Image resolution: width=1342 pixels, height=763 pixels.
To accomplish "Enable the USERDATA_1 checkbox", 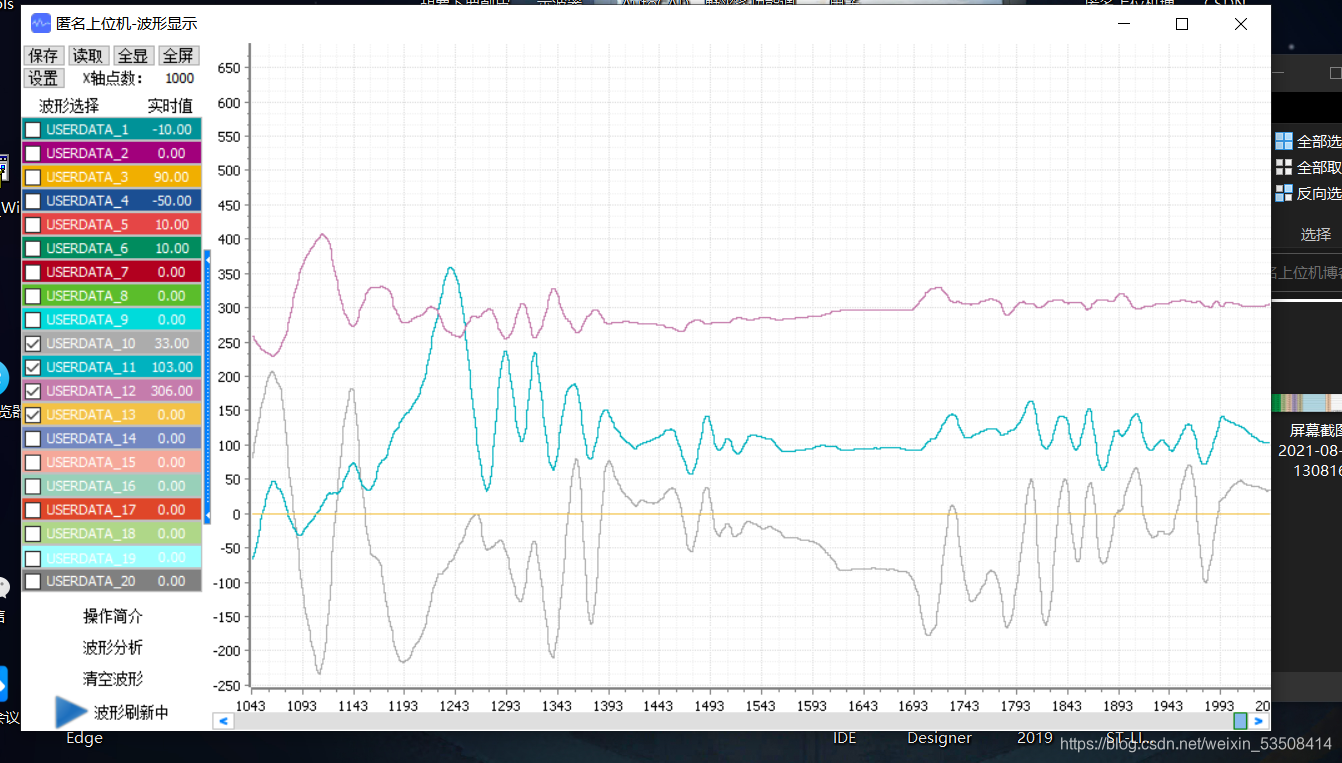I will pos(33,130).
